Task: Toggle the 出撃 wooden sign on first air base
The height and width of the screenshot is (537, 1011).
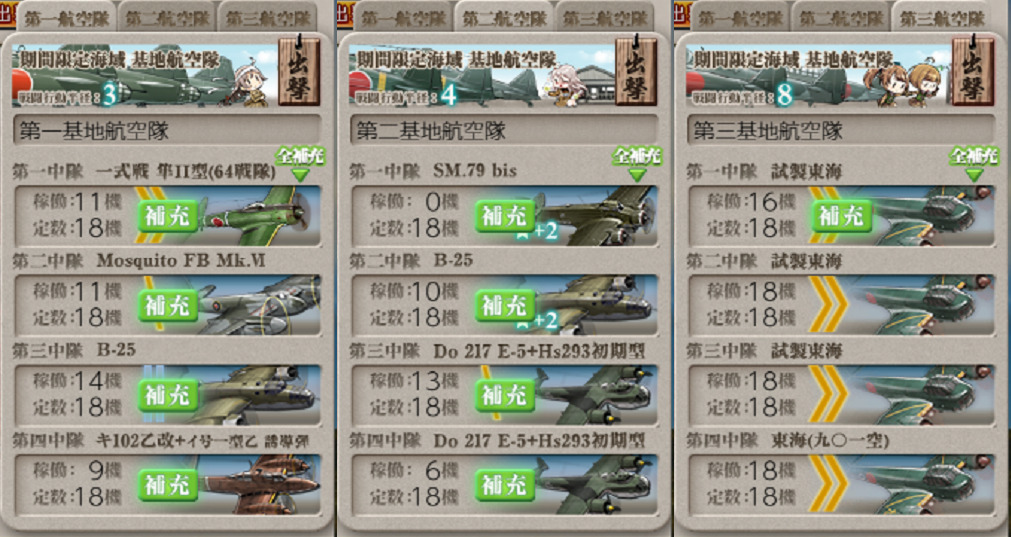Action: 299,71
